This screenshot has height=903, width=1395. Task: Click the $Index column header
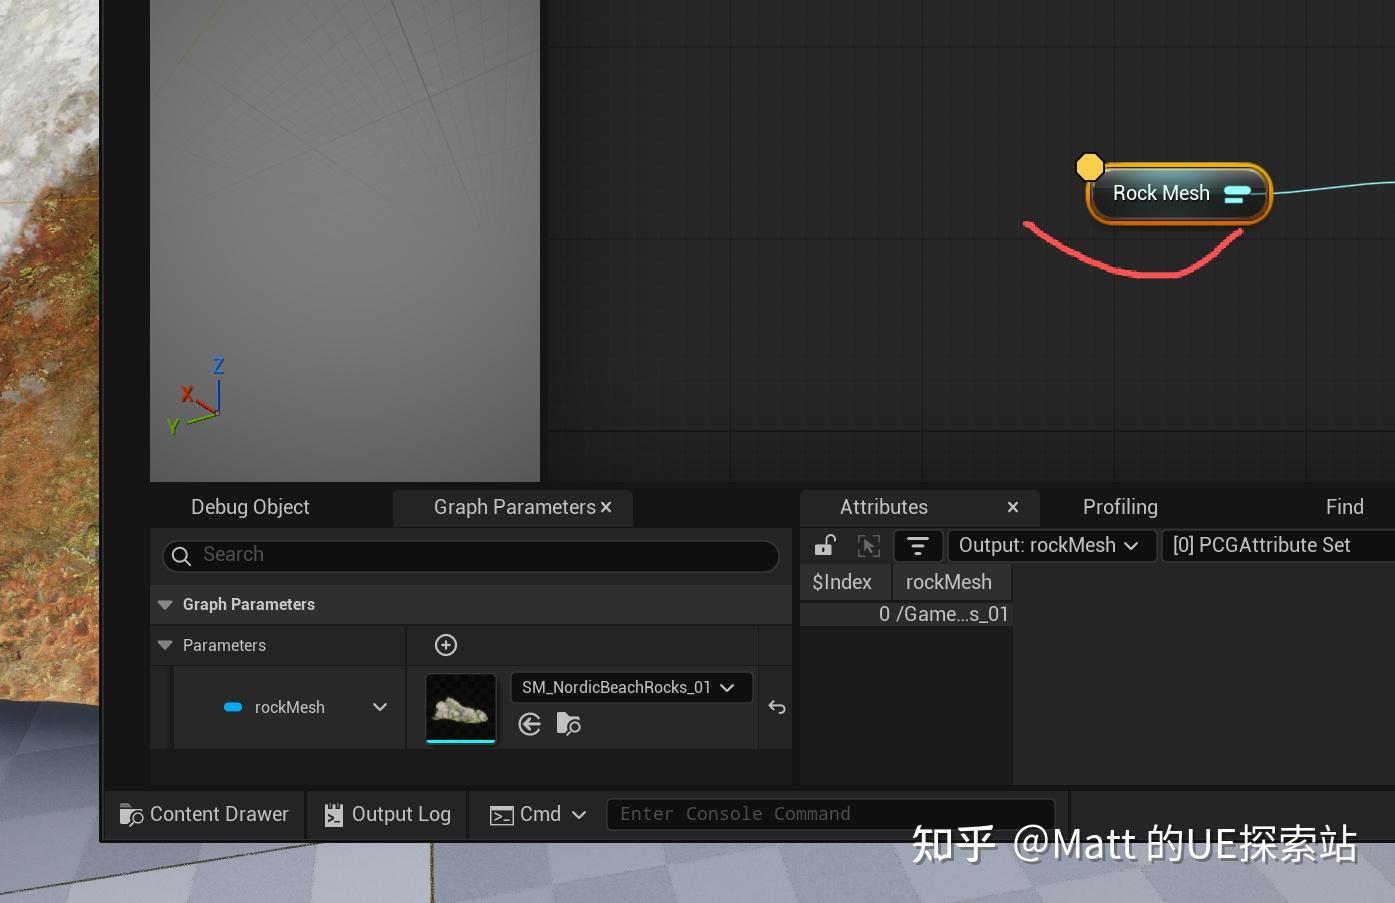pyautogui.click(x=843, y=582)
